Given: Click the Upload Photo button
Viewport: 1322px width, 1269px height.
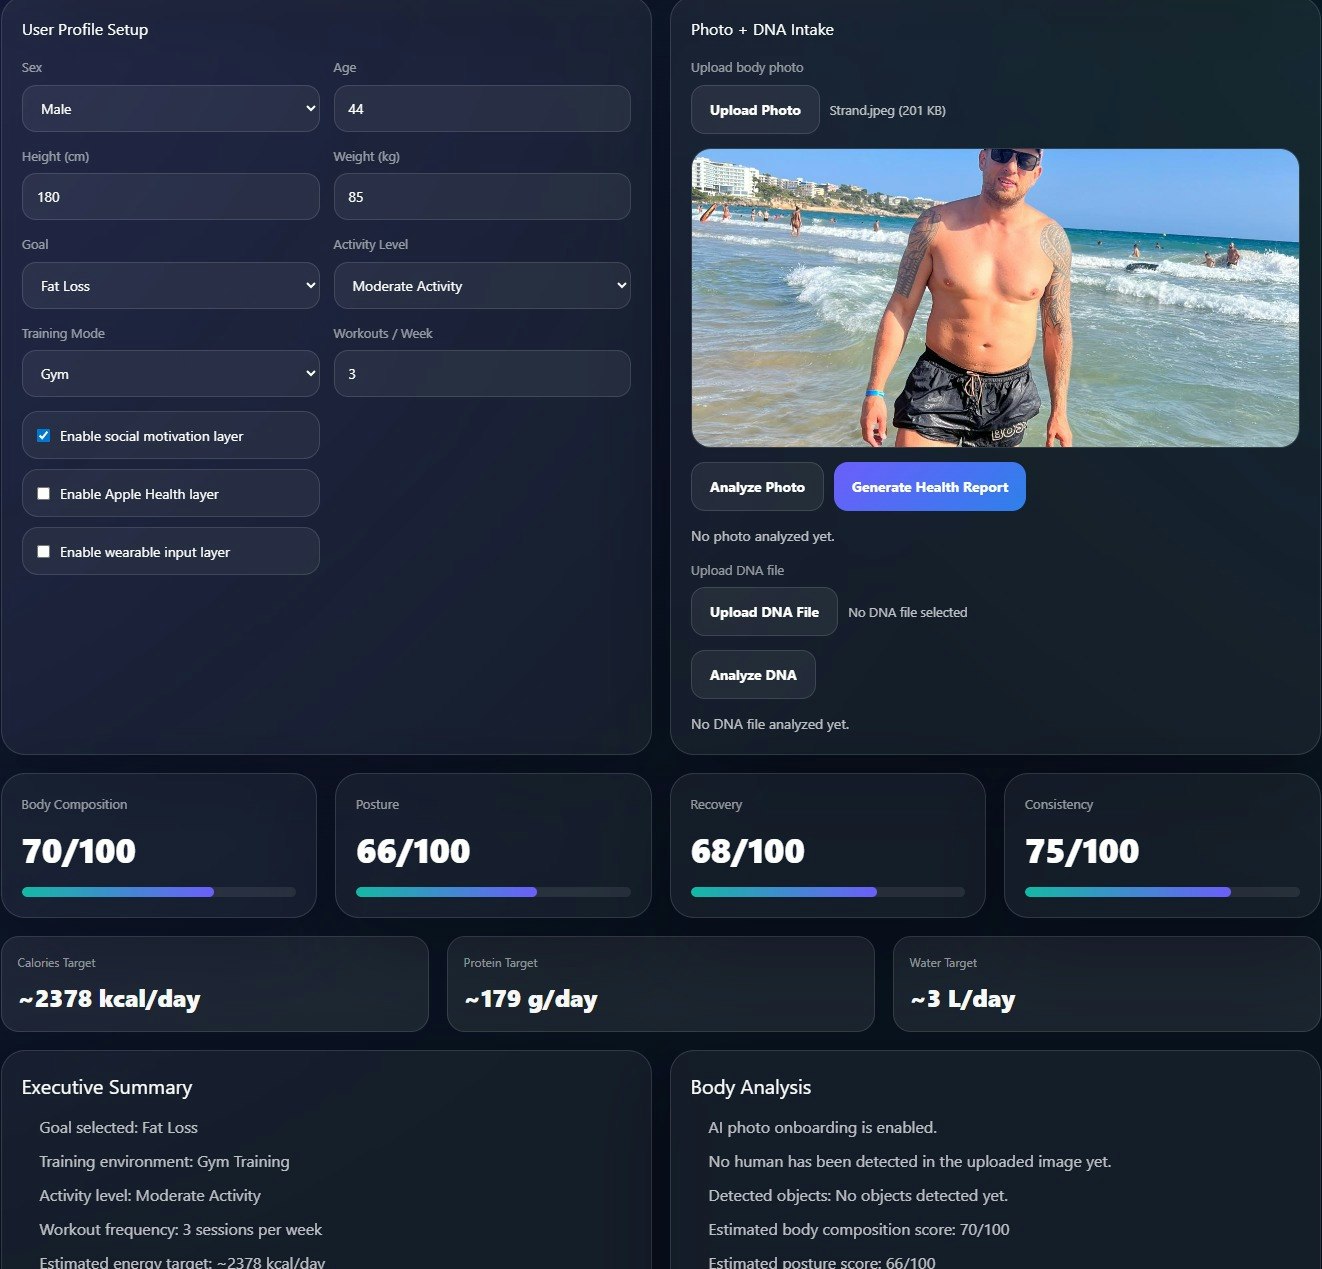Looking at the screenshot, I should click(x=754, y=109).
